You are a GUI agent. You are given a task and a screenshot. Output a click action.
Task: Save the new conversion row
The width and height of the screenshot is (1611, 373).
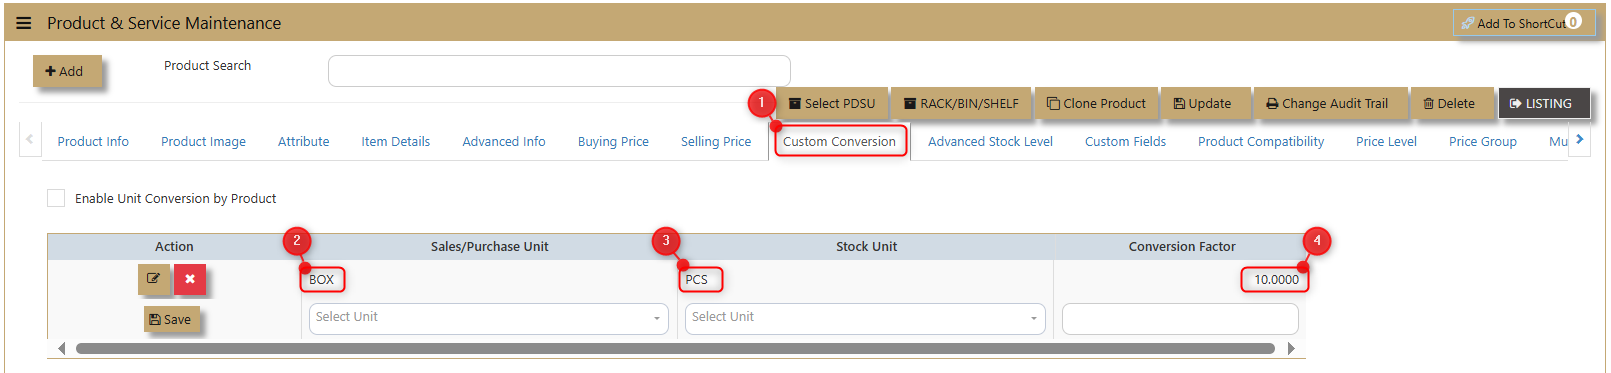point(171,319)
